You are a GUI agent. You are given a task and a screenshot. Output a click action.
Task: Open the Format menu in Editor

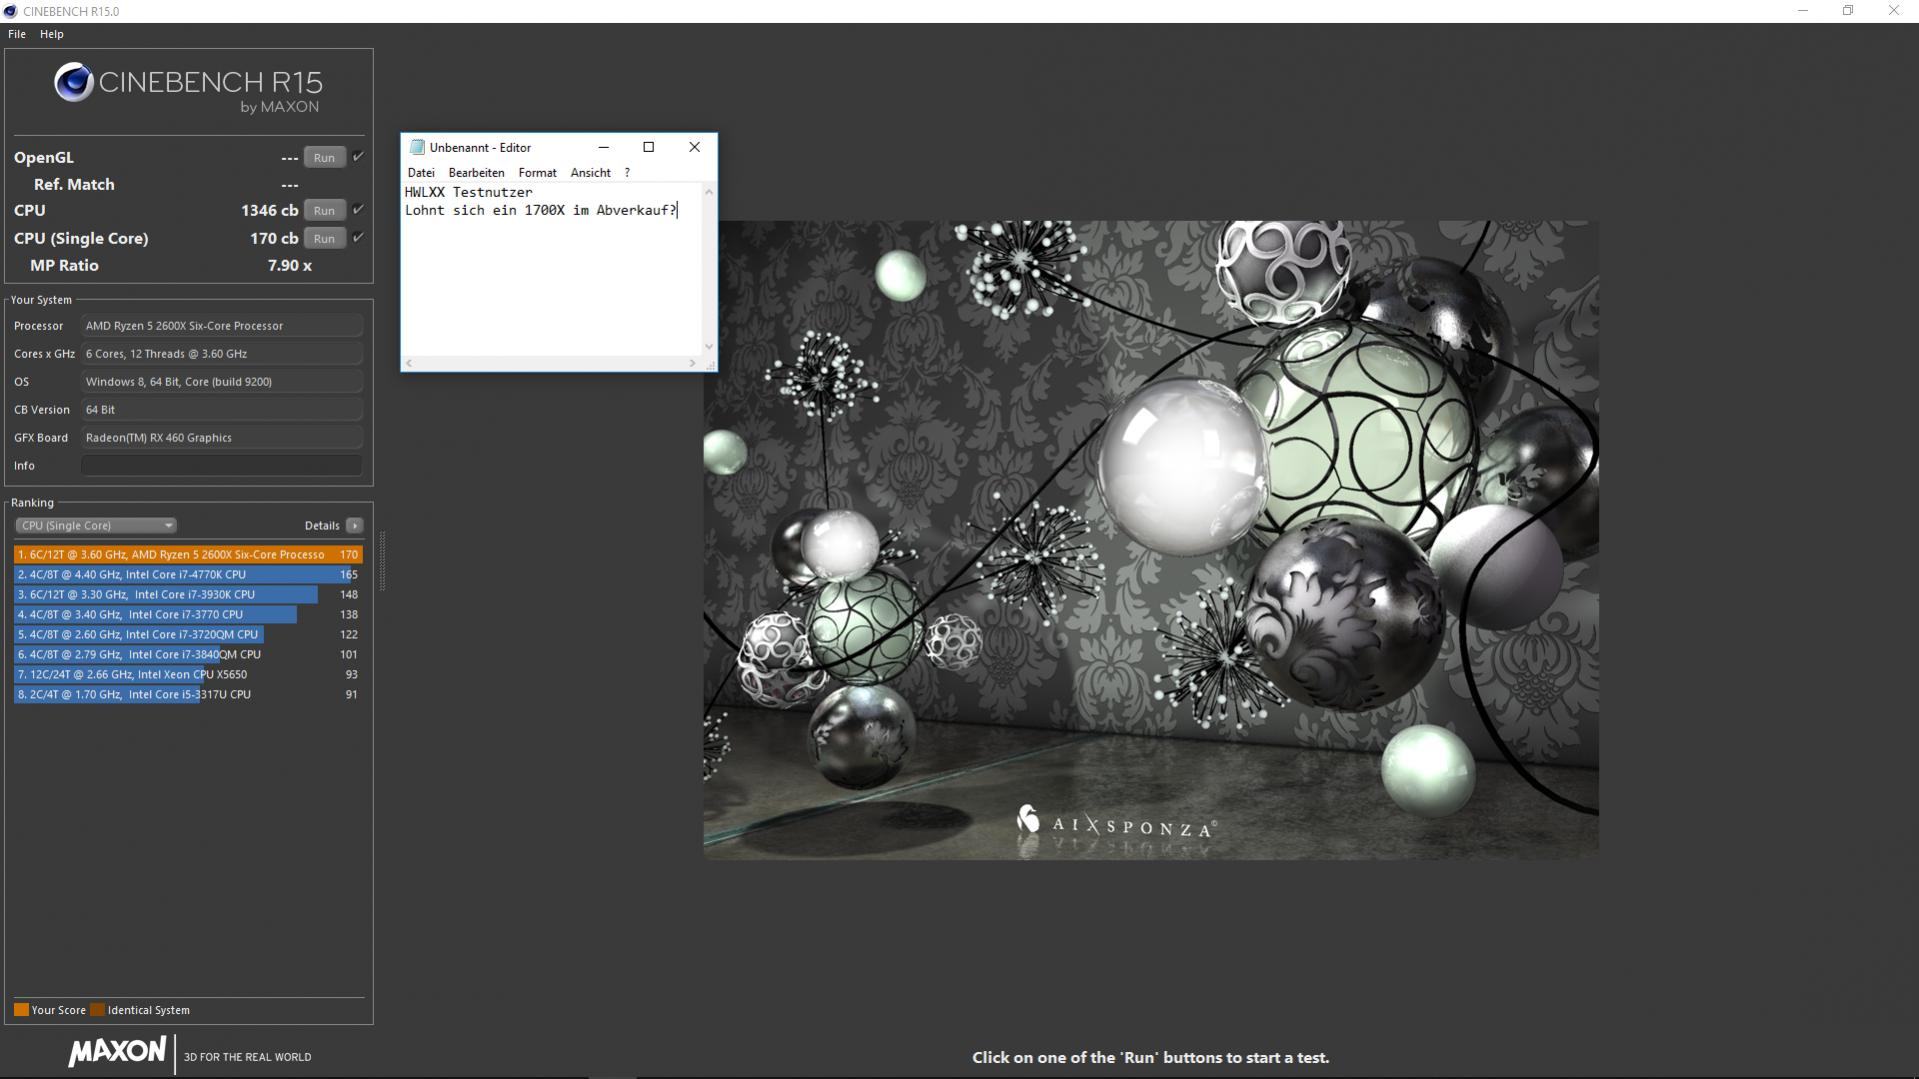tap(537, 173)
